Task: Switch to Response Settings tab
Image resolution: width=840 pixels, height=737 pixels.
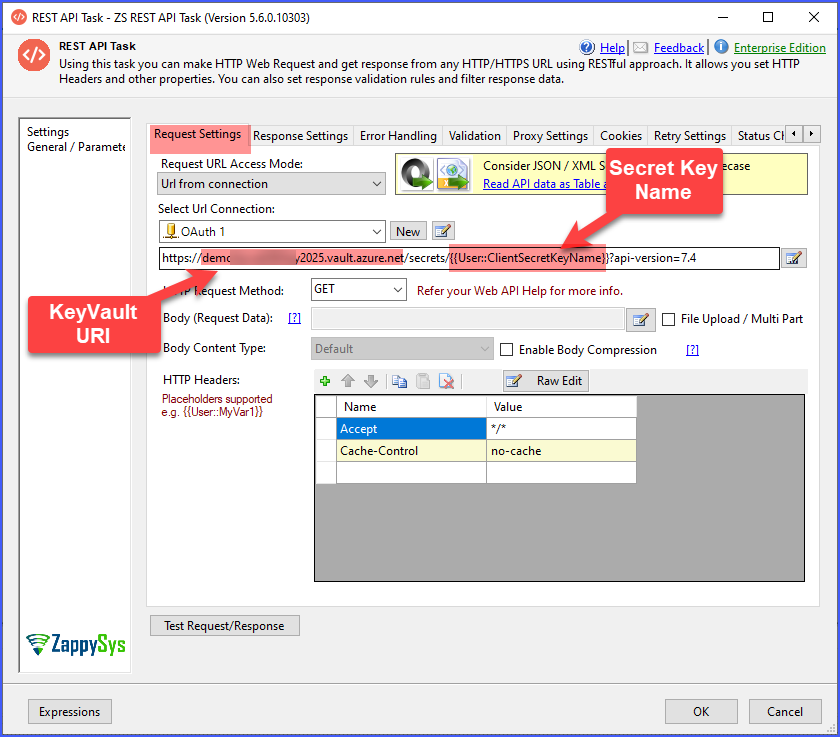Action: (x=301, y=136)
